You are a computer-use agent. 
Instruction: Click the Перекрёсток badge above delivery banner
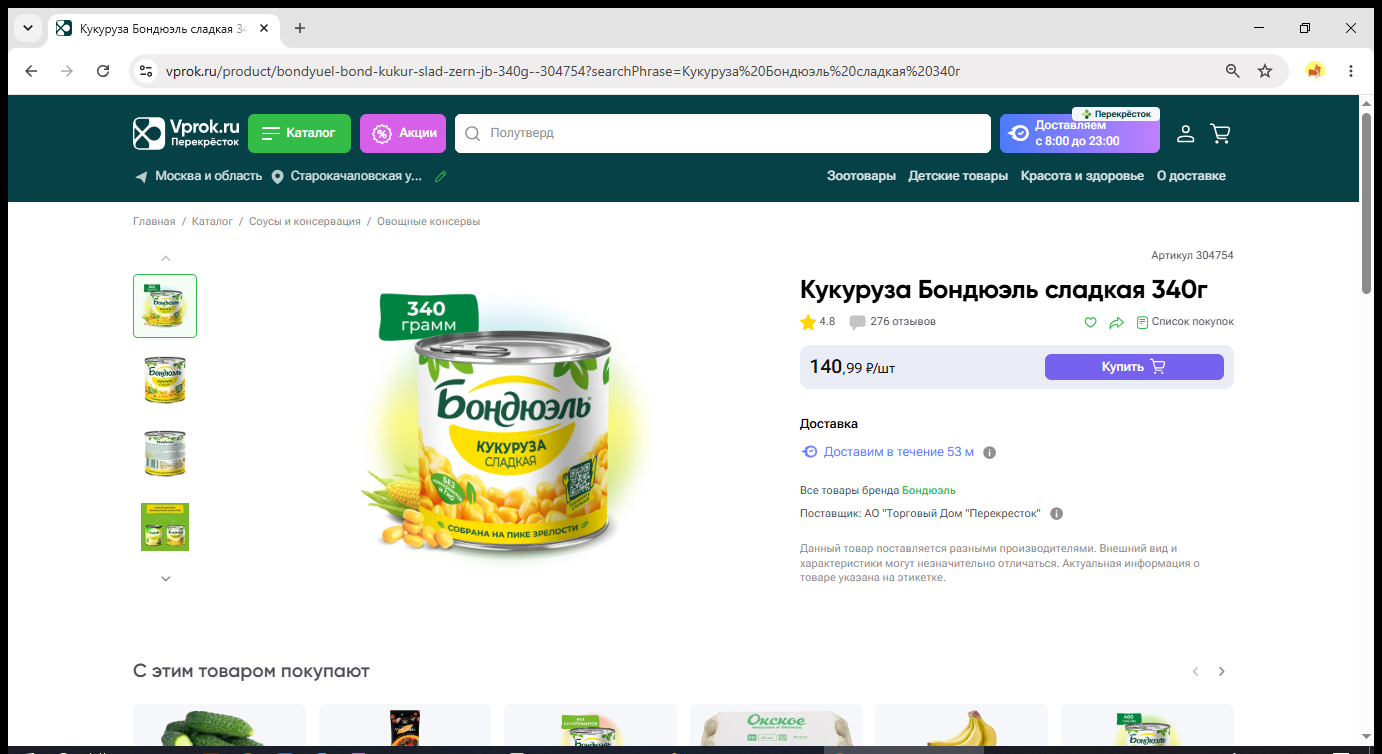click(1117, 114)
